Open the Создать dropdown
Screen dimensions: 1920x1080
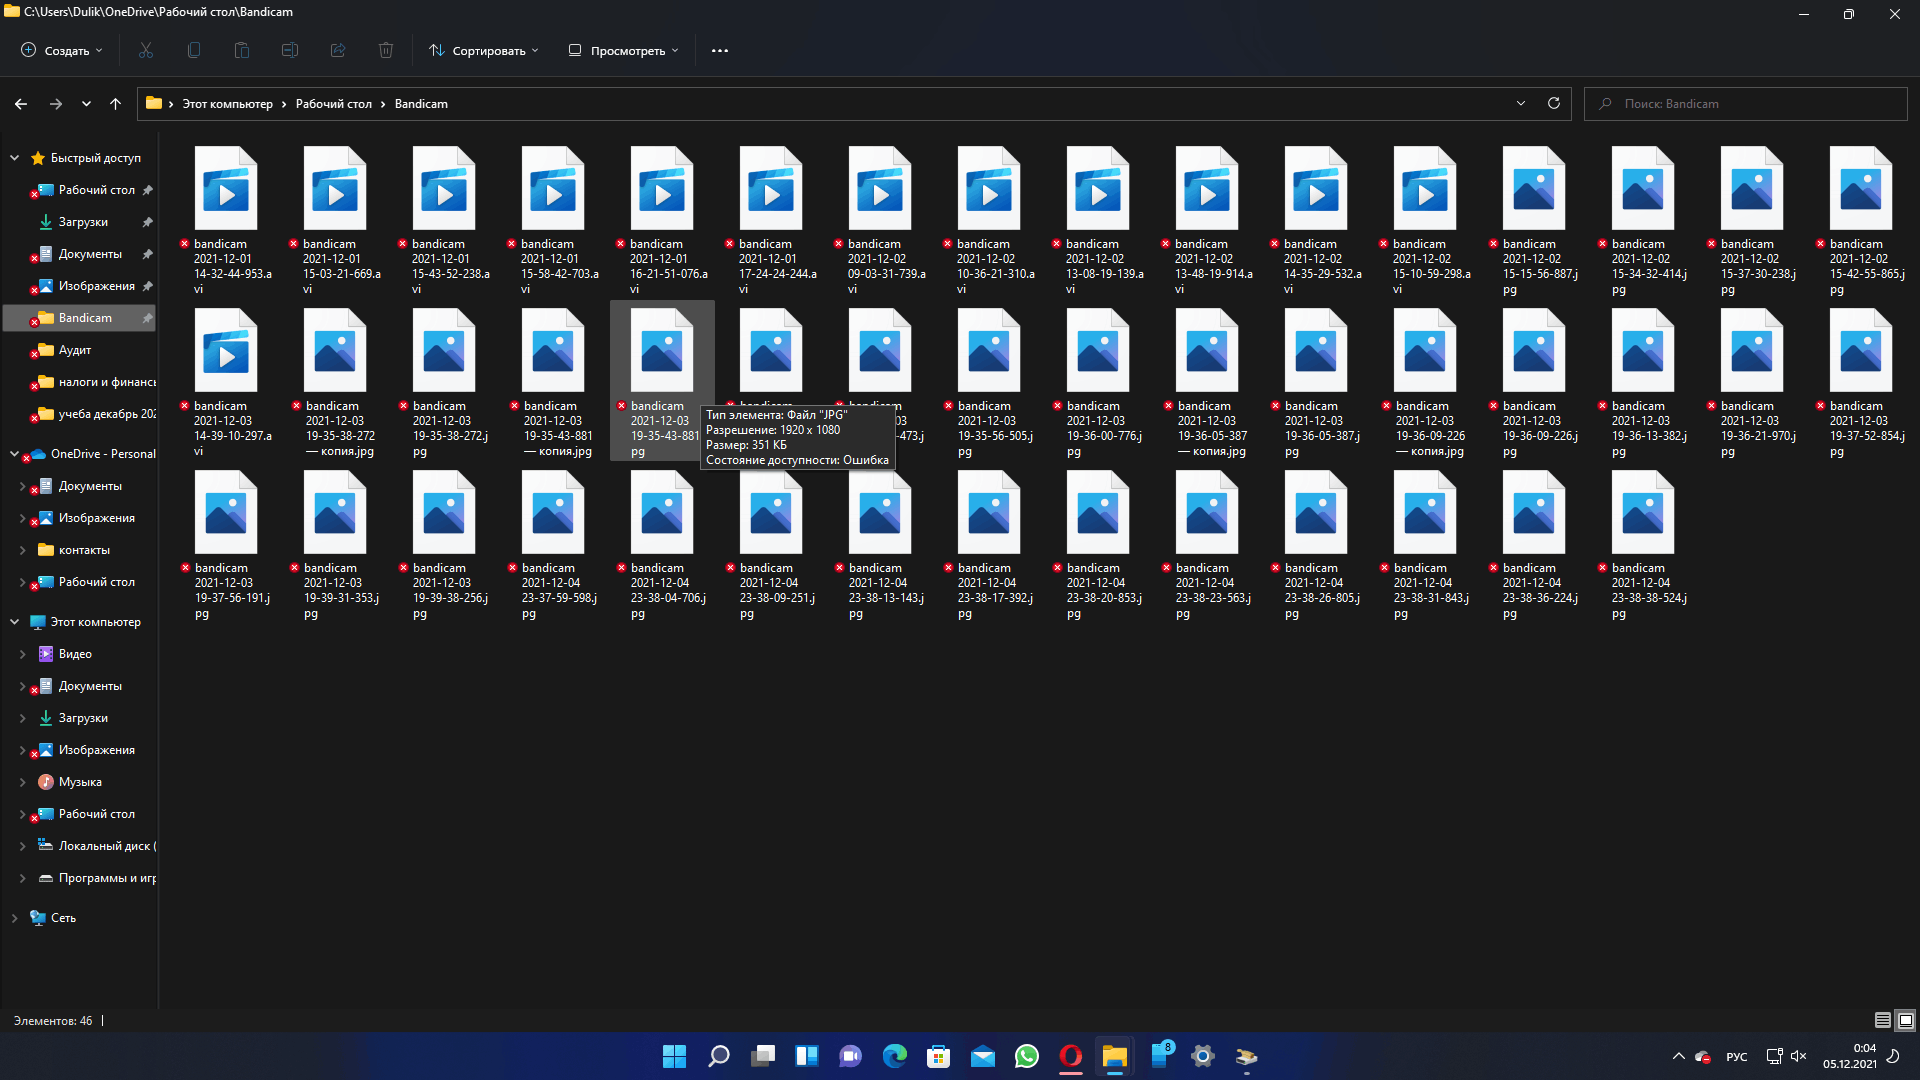[x=62, y=50]
